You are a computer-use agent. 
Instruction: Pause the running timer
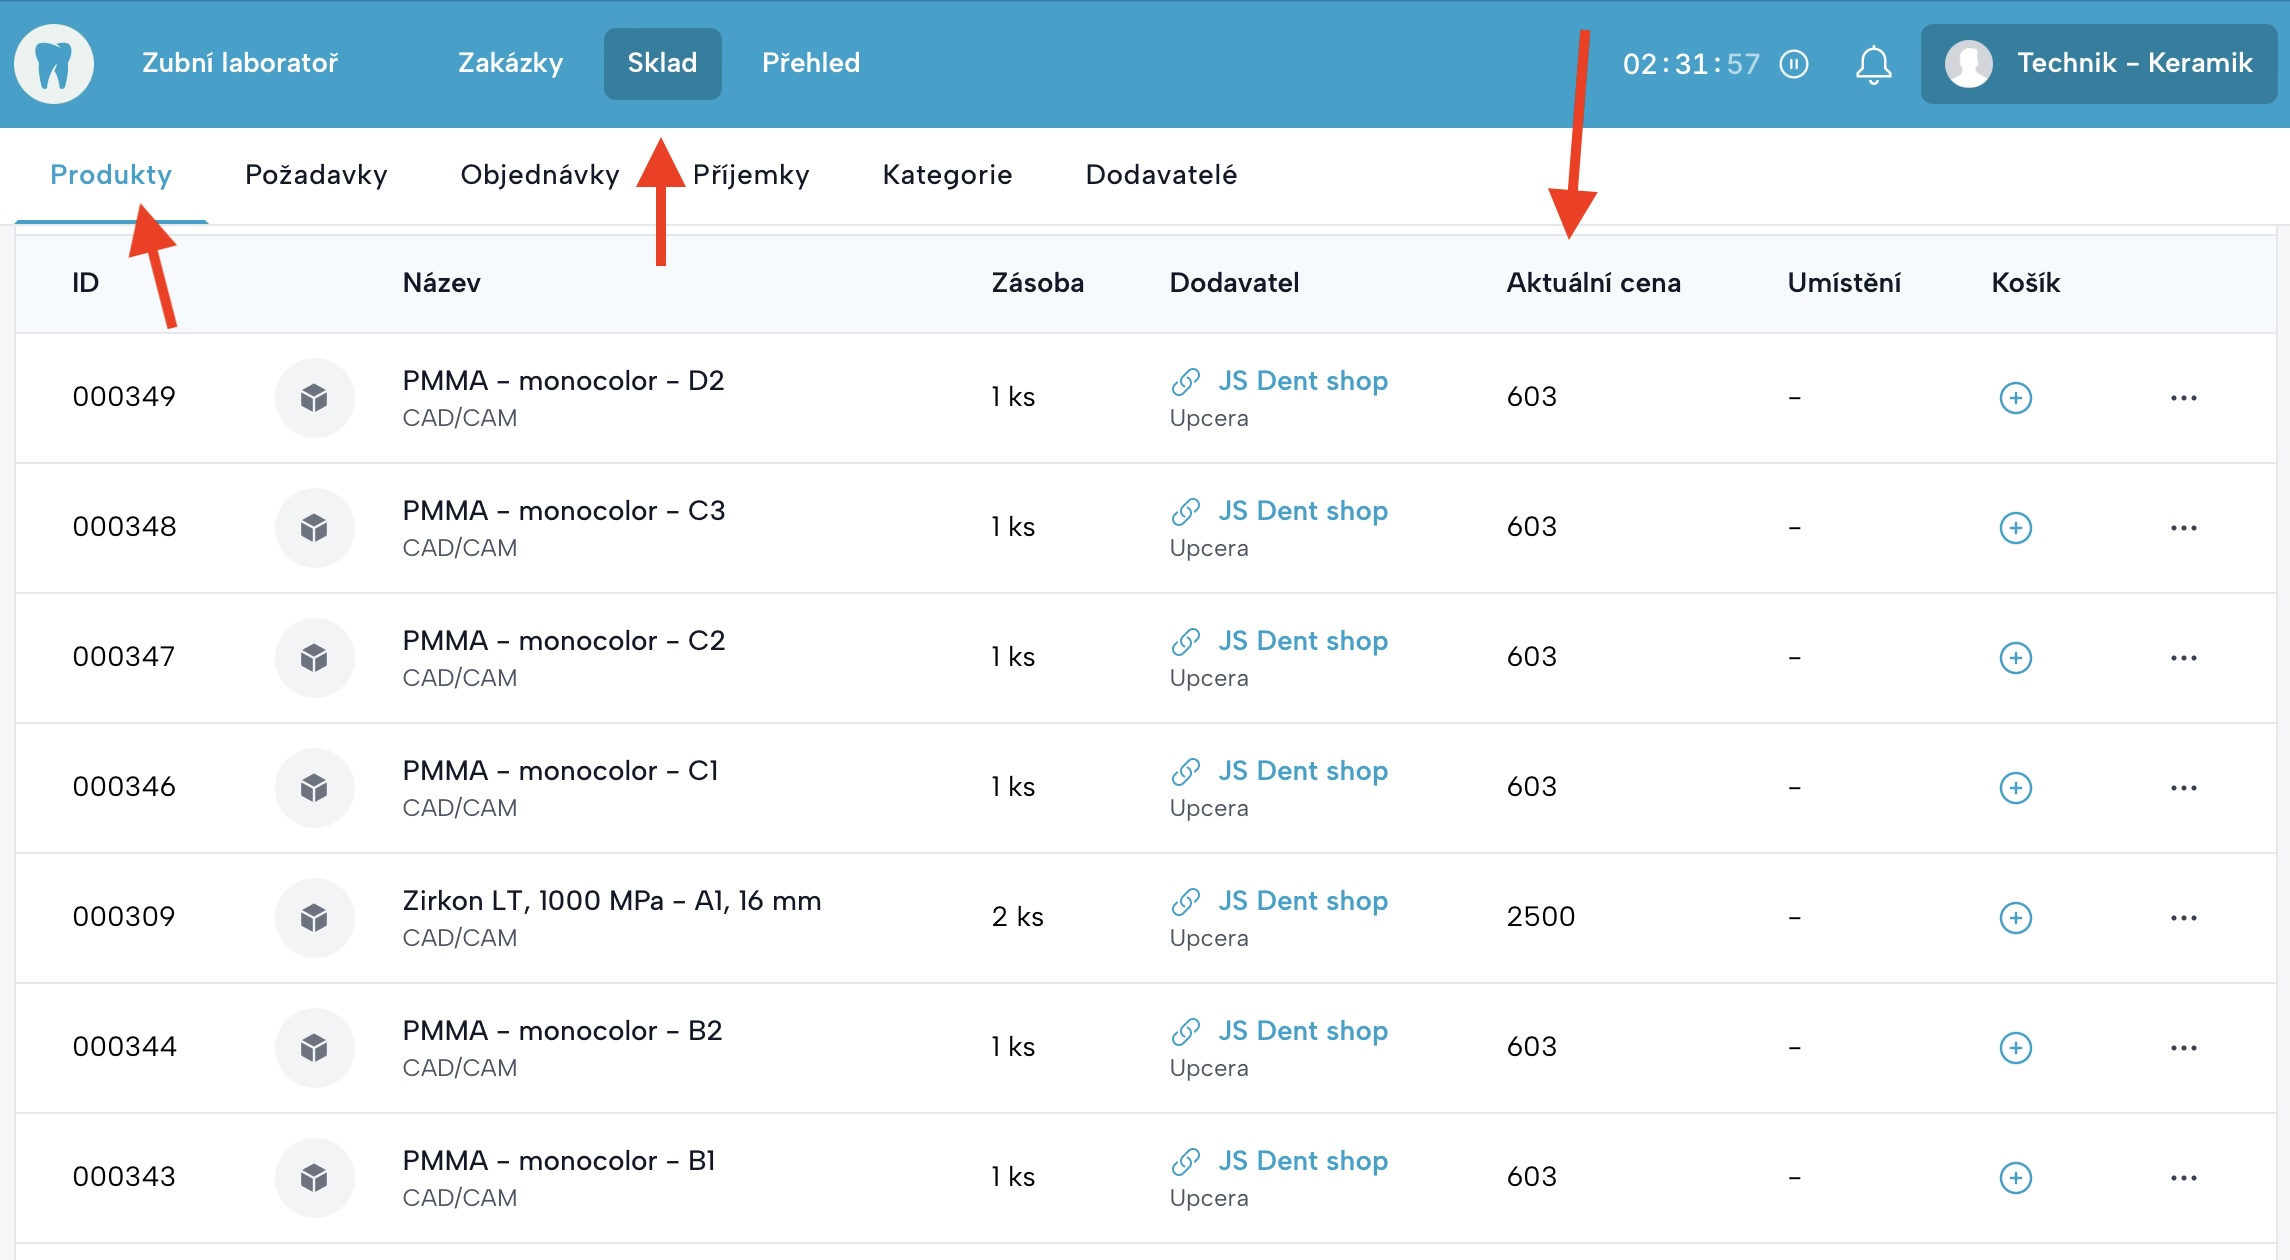(x=1794, y=64)
